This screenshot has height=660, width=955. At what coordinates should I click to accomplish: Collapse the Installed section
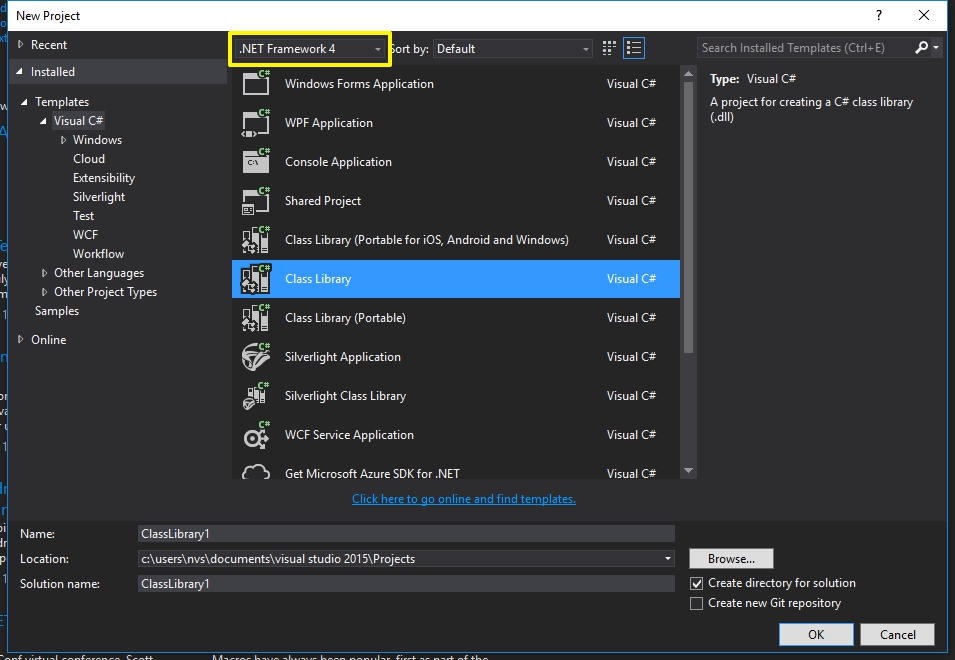(x=21, y=71)
